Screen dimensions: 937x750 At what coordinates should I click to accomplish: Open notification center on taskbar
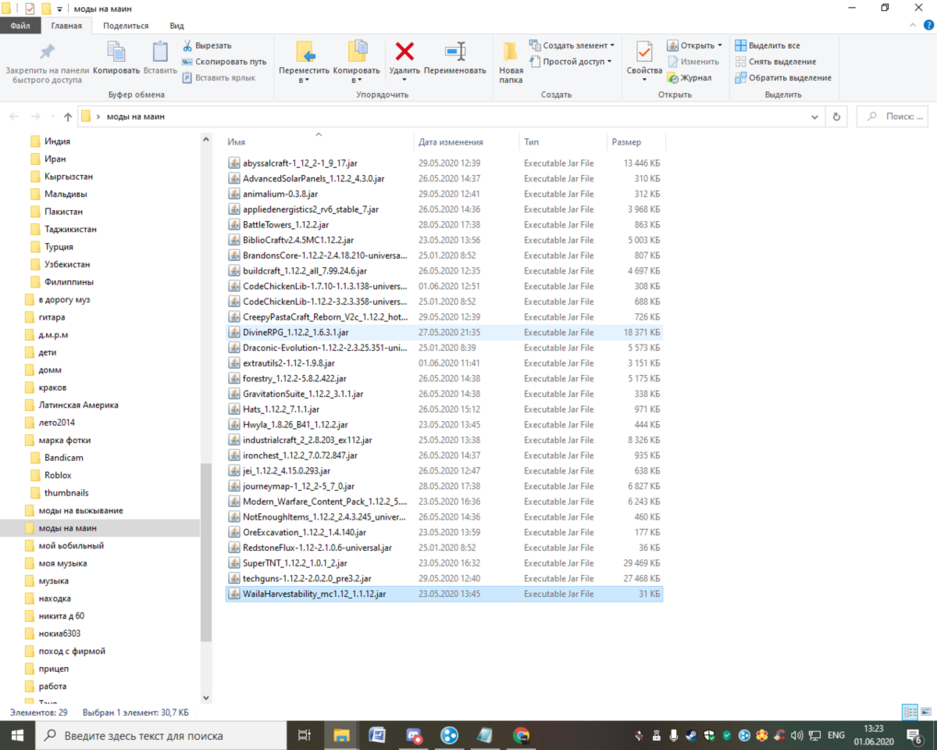point(914,736)
